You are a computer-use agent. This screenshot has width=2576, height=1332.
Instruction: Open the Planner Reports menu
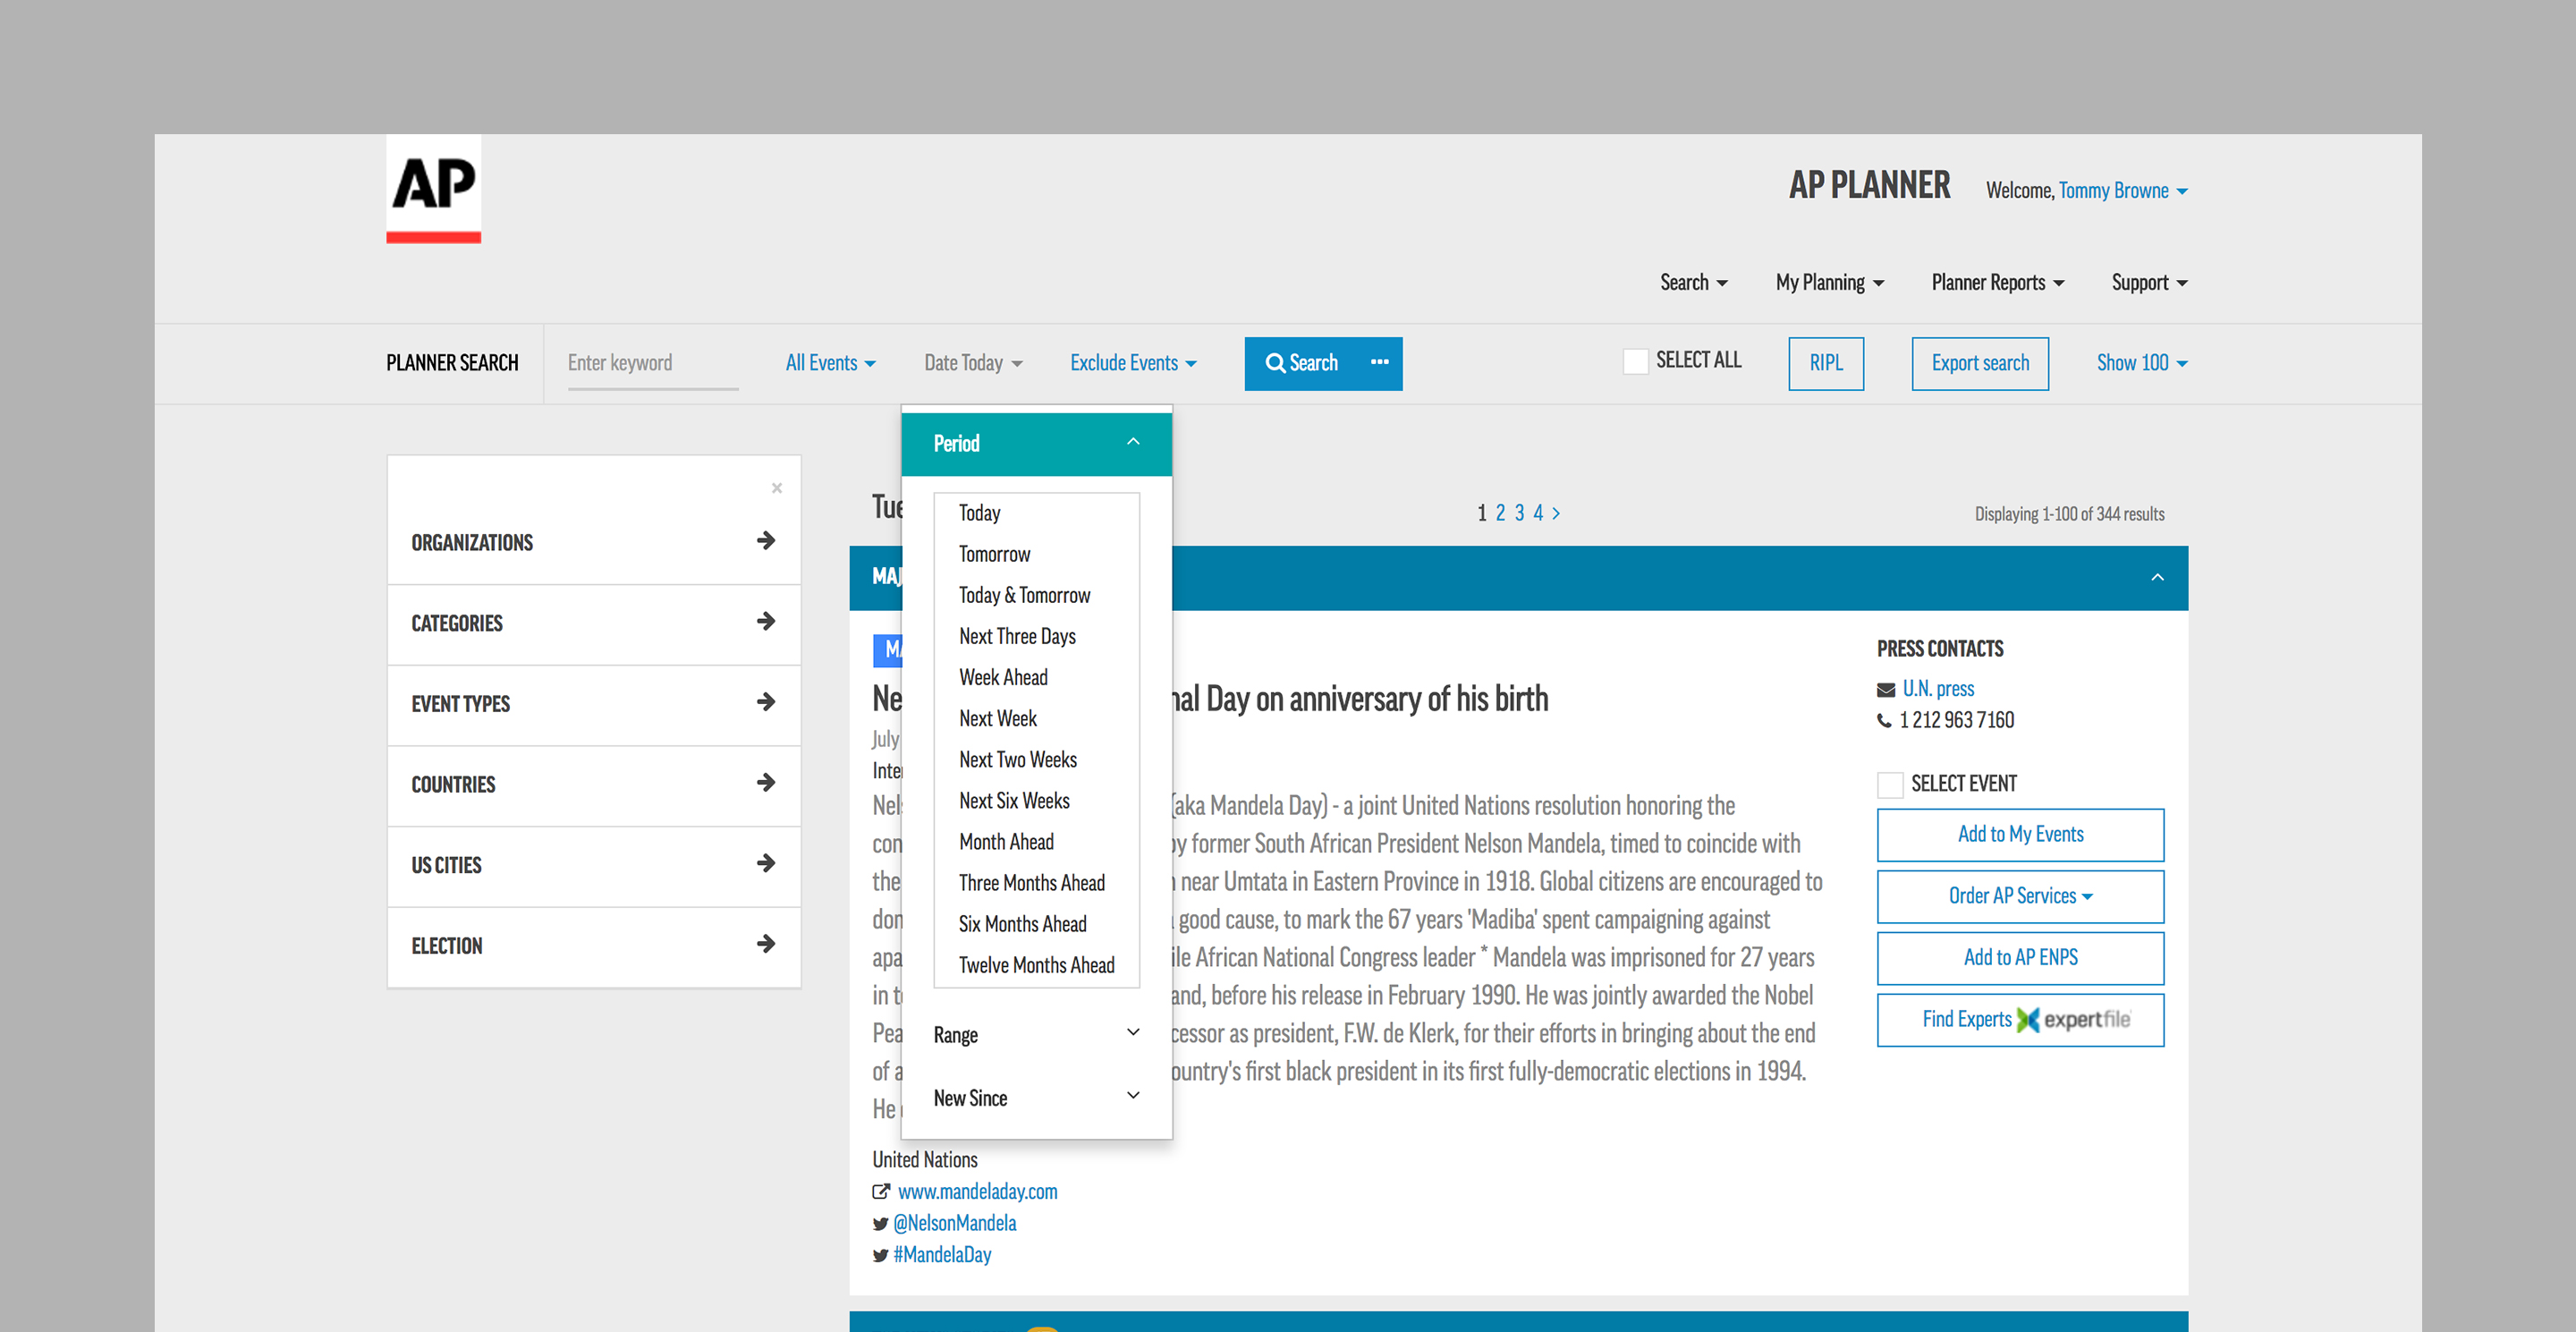pos(1997,283)
